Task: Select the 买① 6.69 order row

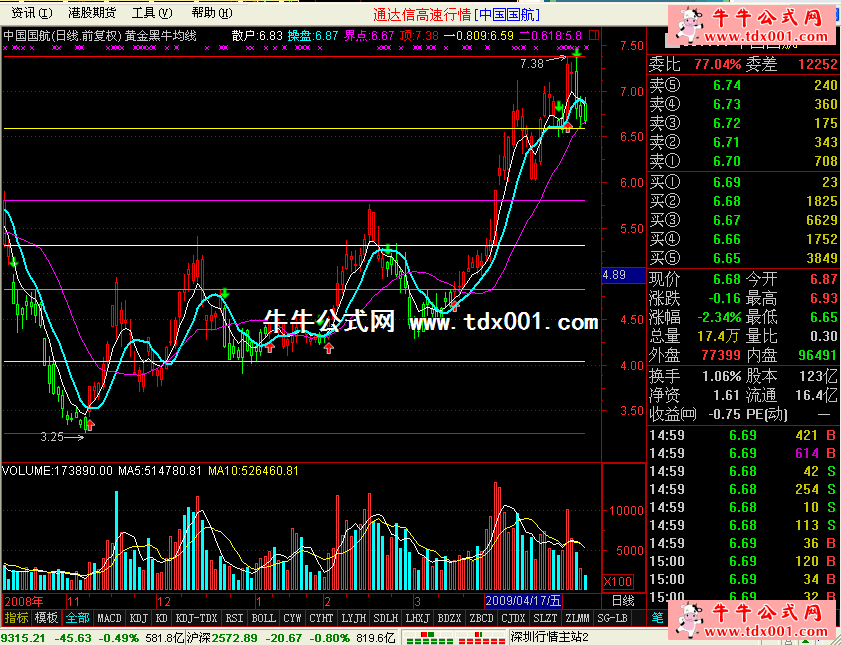Action: click(x=743, y=182)
